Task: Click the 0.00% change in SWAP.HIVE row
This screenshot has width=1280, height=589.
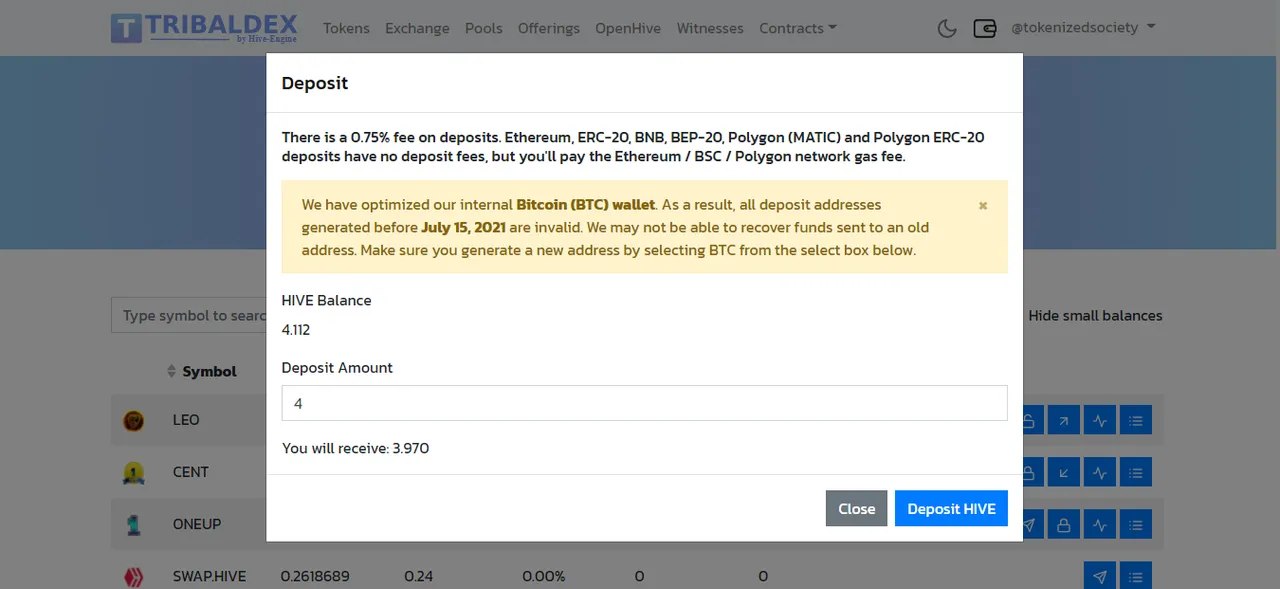Action: coord(543,576)
